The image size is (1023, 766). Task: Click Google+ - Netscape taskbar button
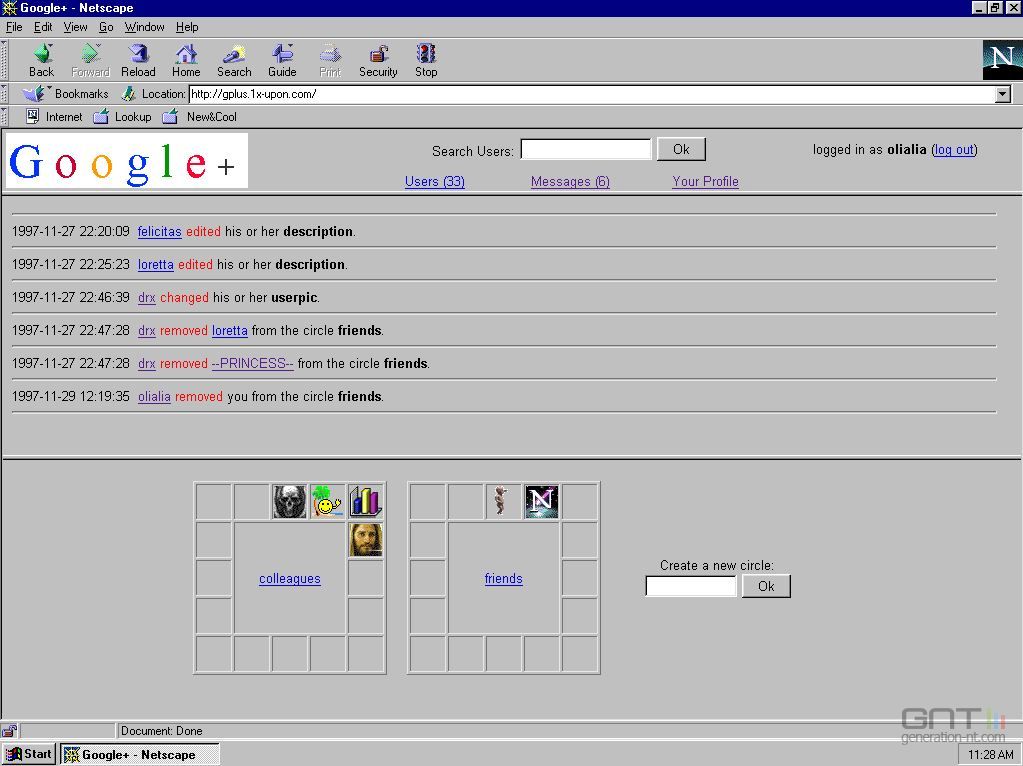click(140, 754)
